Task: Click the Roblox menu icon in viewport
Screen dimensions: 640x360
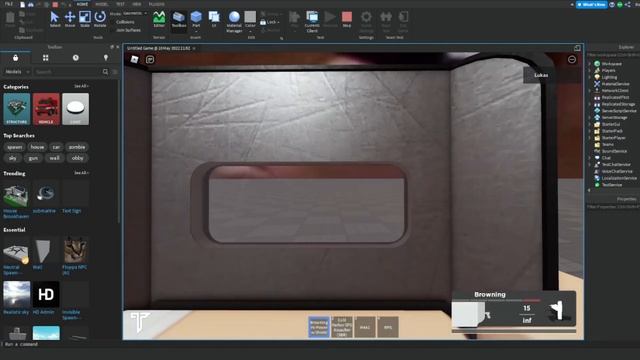Action: pyautogui.click(x=134, y=60)
